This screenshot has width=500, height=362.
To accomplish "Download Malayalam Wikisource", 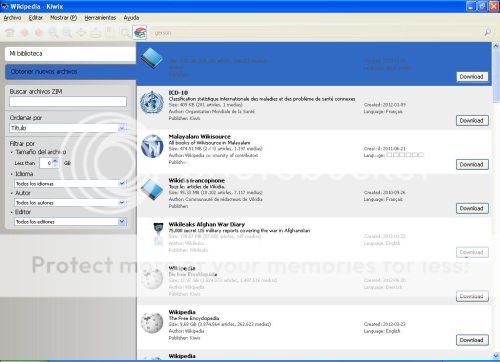I will click(472, 164).
